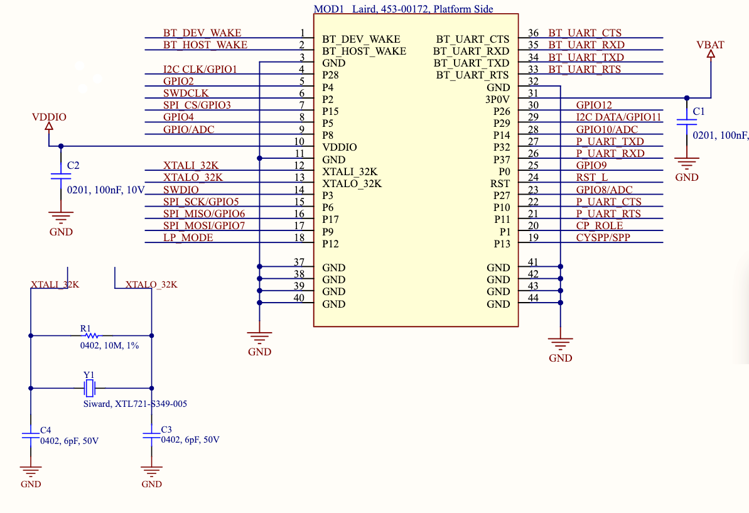Click the XTALO_32K label above the crystal circuit
The image size is (749, 513).
click(x=151, y=285)
